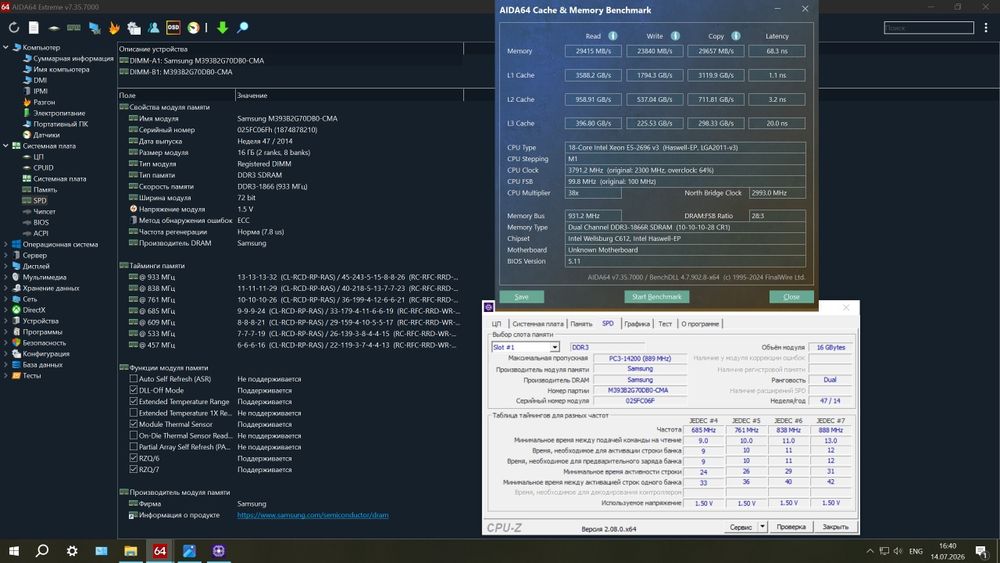Collapse the Компьютер tree node
1000x563 pixels.
[6, 47]
